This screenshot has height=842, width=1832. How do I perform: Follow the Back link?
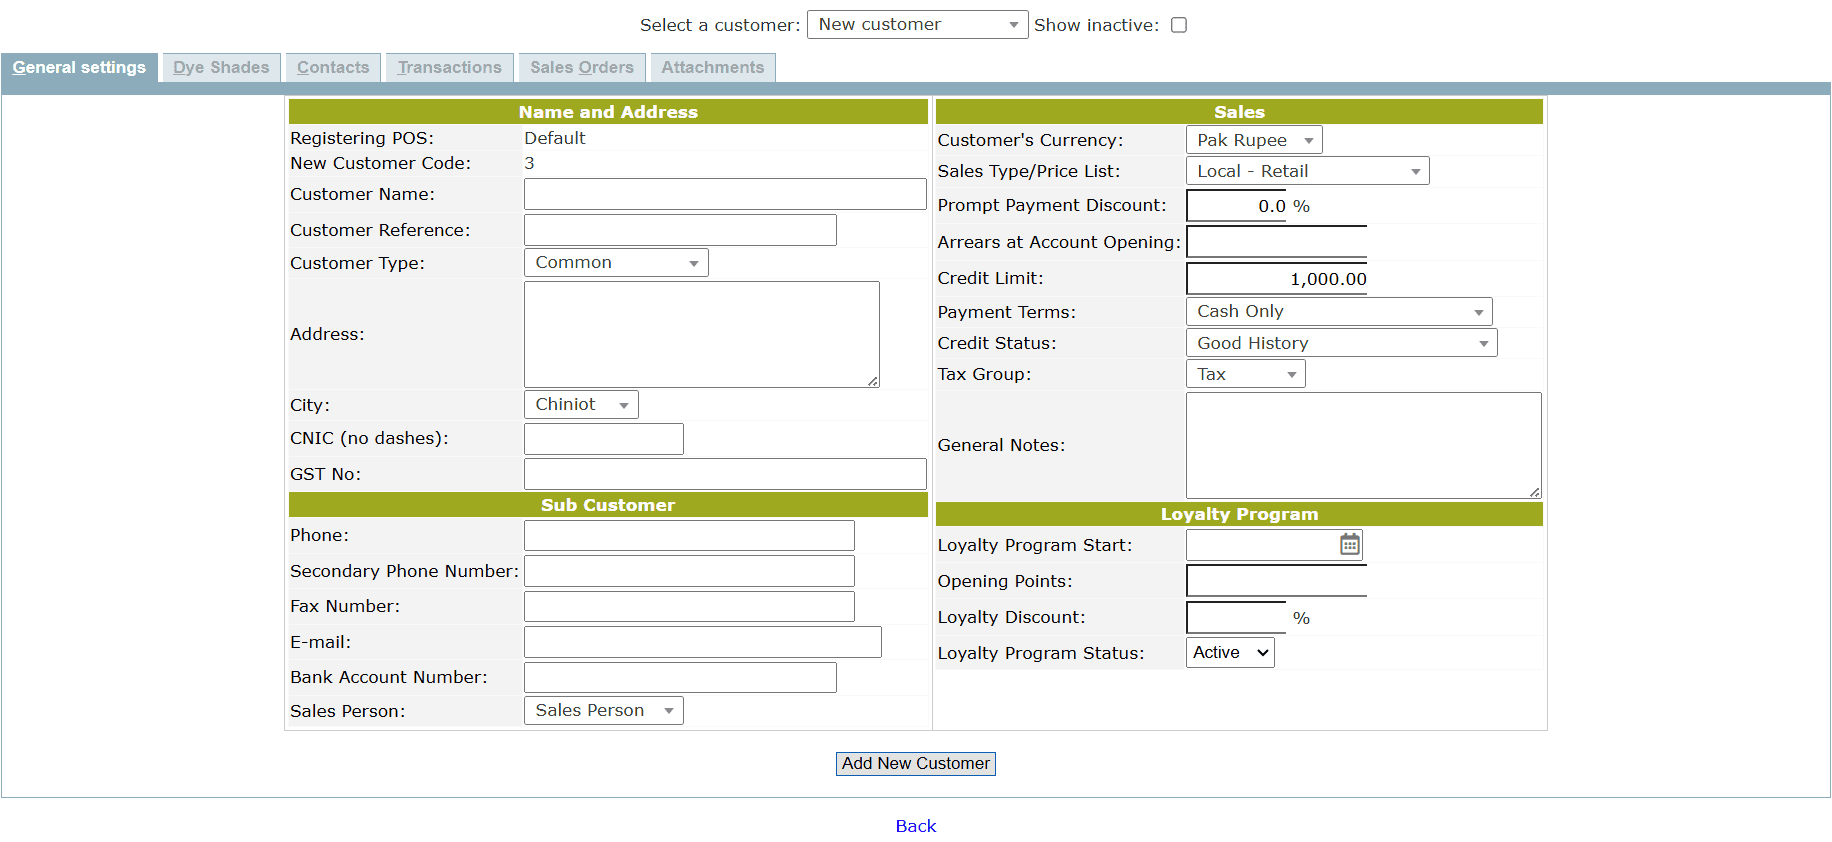point(915,826)
